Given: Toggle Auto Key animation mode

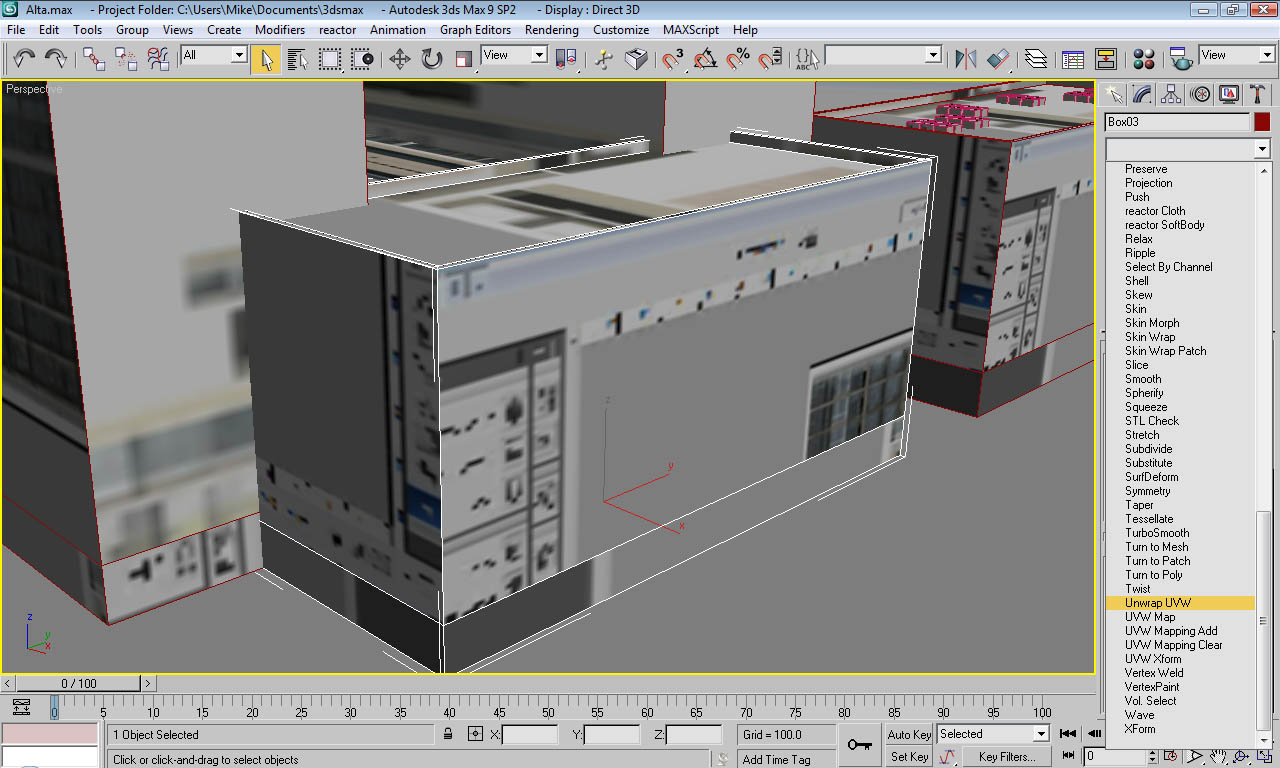Looking at the screenshot, I should [909, 735].
